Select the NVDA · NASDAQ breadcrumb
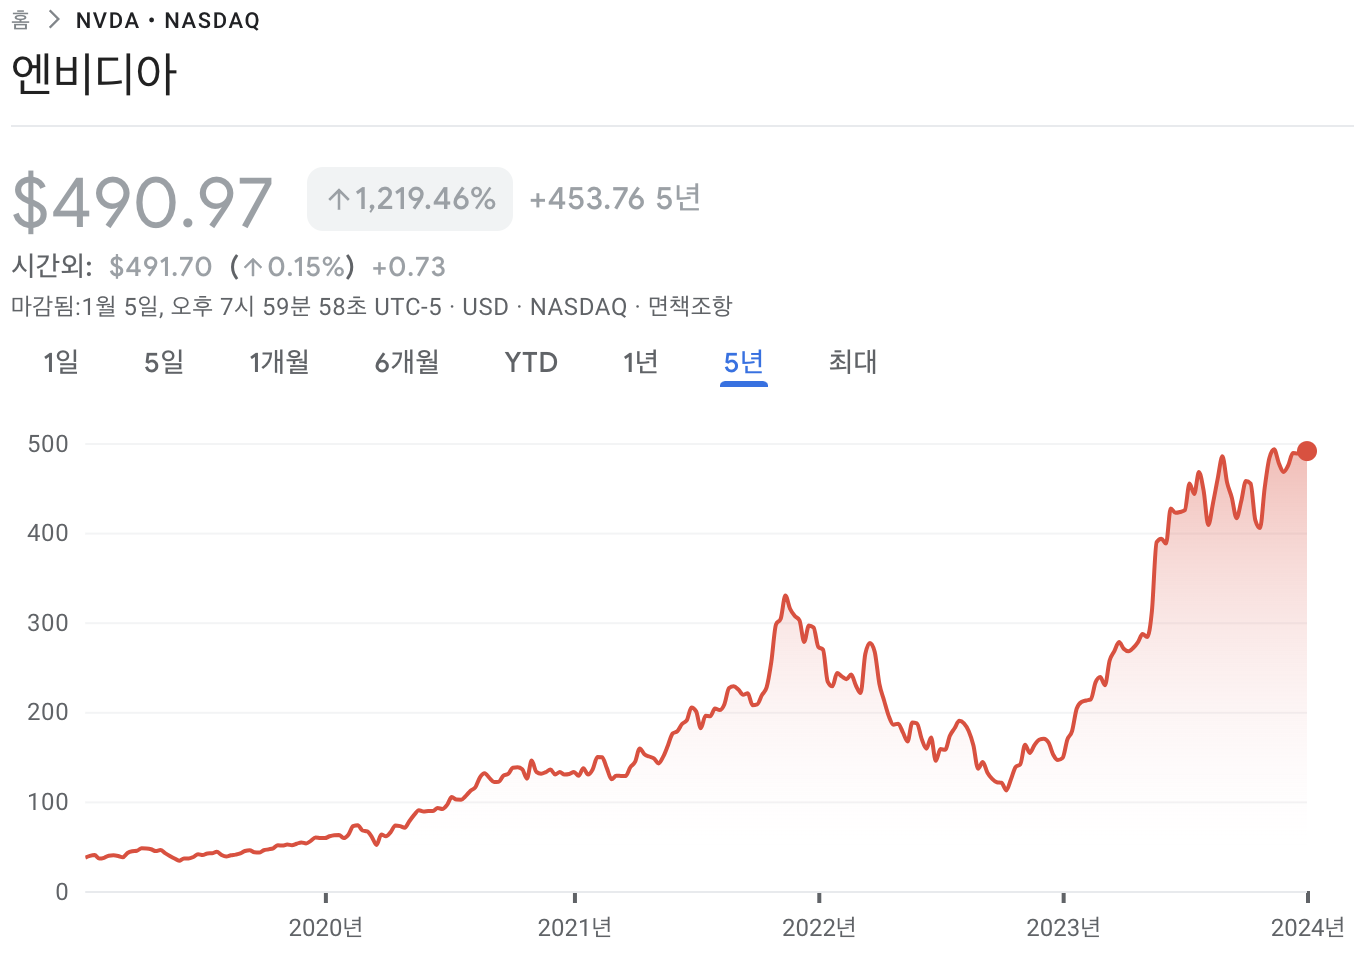1354x954 pixels. tap(167, 19)
